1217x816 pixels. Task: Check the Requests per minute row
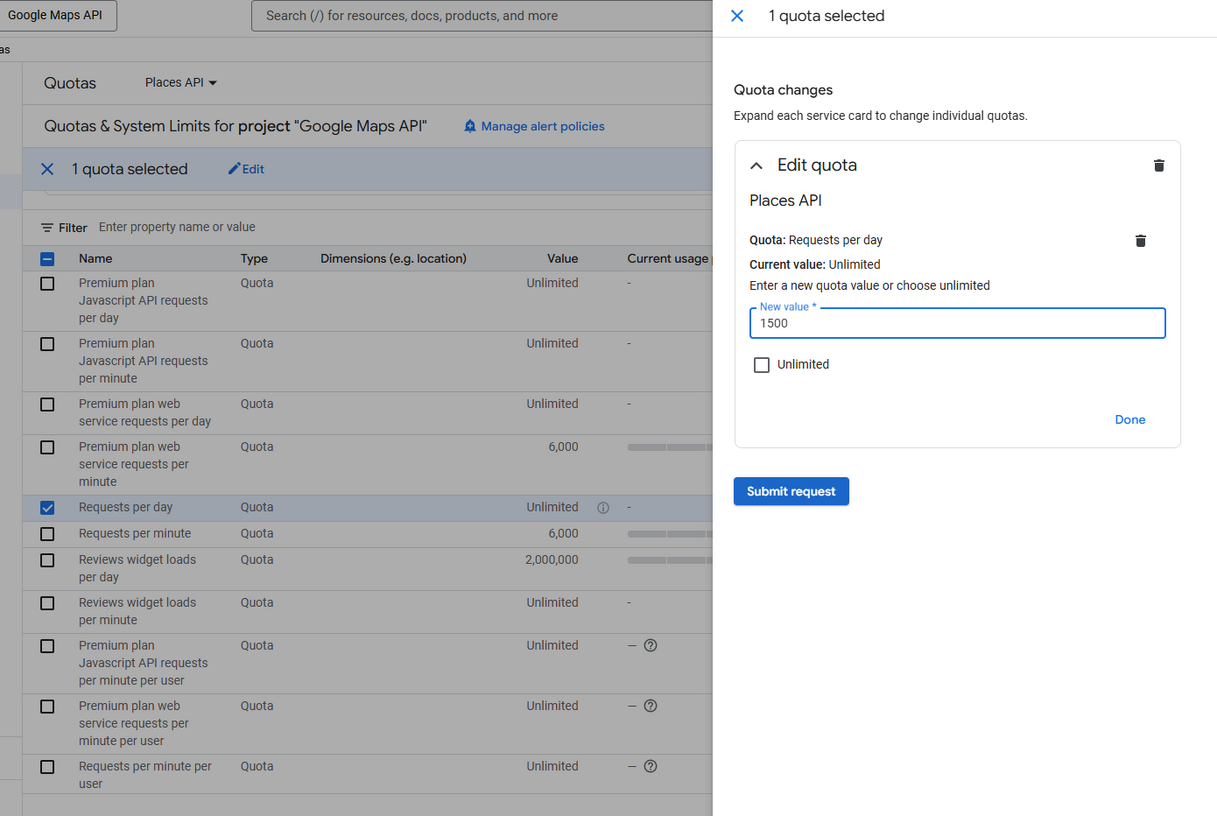(47, 534)
